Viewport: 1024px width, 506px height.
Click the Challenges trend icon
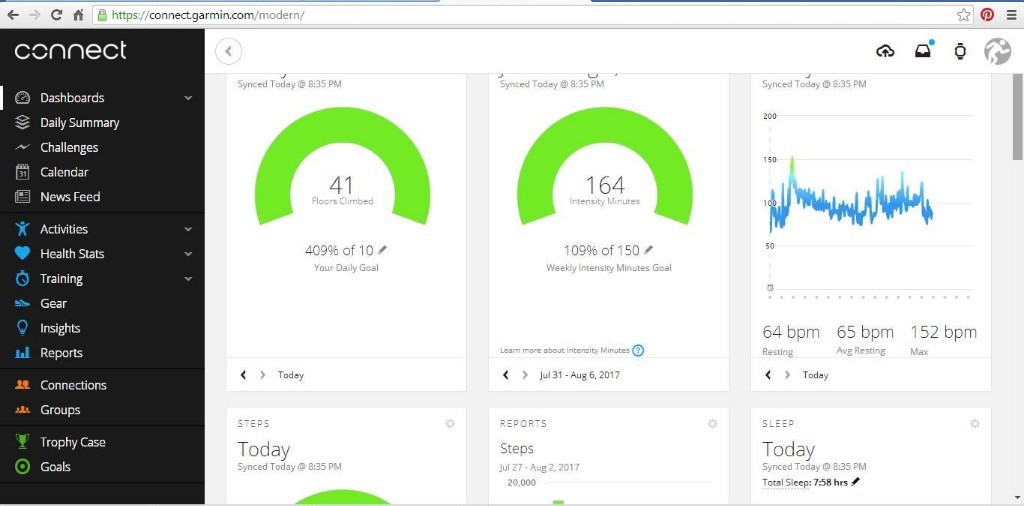point(23,148)
